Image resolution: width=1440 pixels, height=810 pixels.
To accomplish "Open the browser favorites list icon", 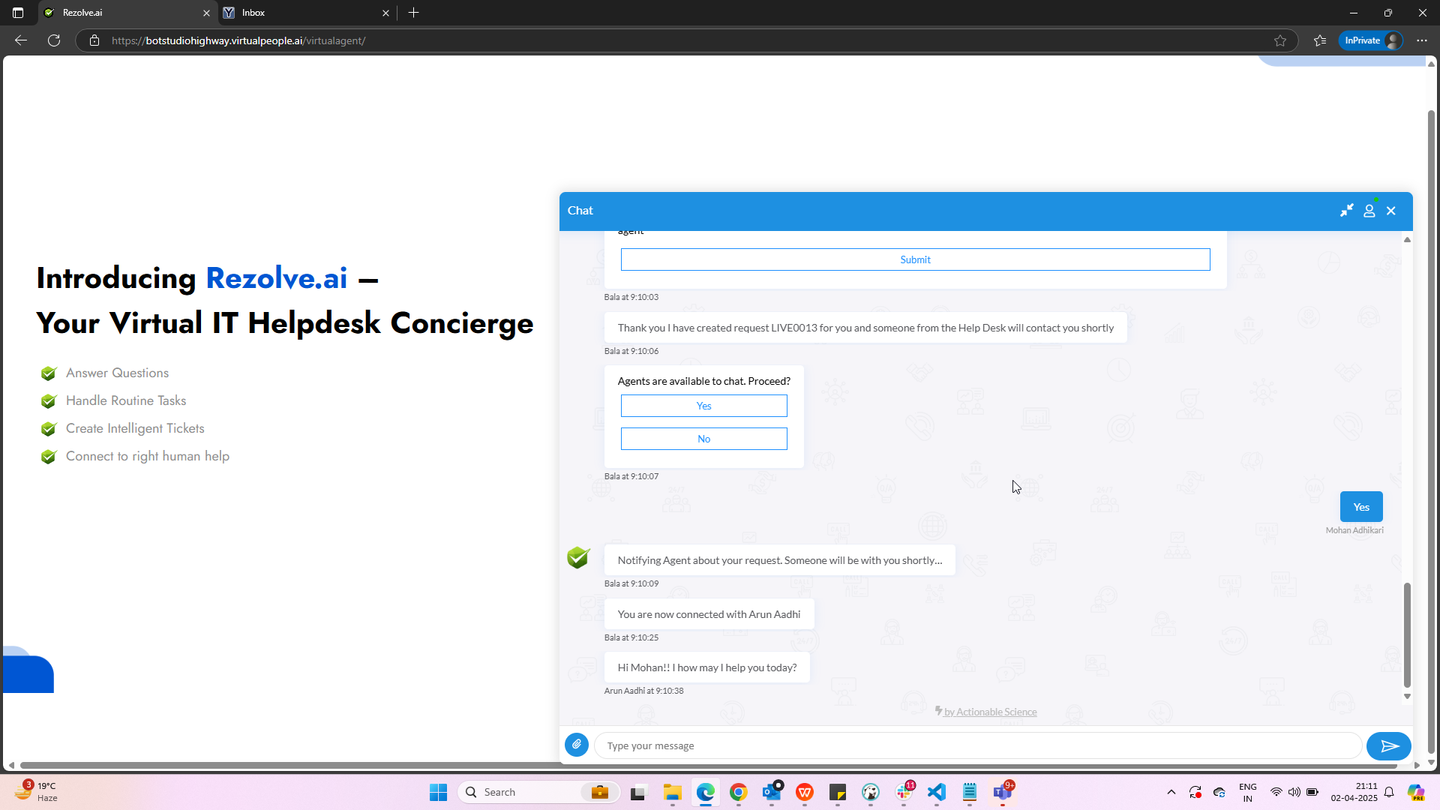I will click(1320, 41).
